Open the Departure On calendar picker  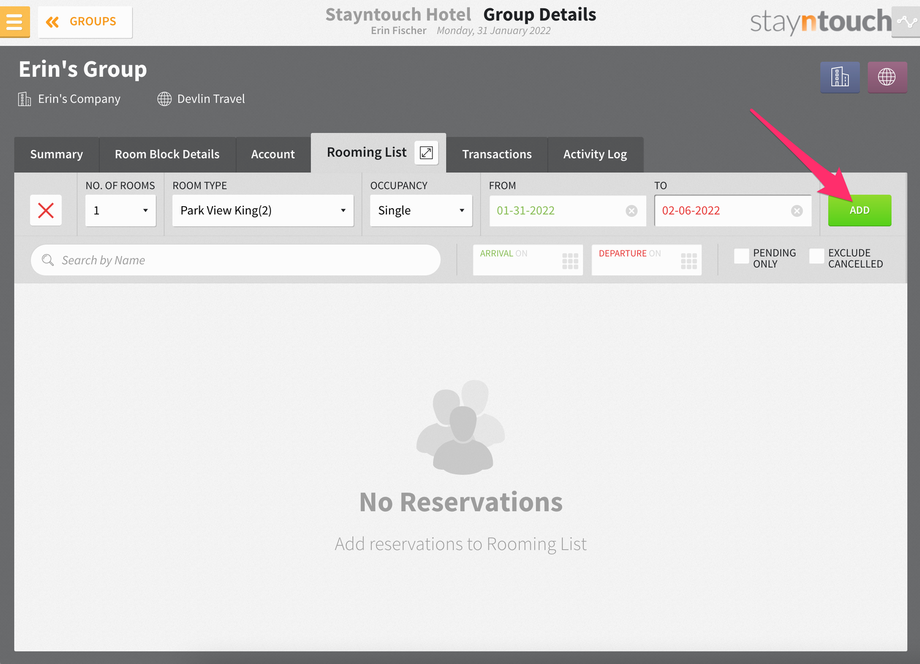coord(689,261)
